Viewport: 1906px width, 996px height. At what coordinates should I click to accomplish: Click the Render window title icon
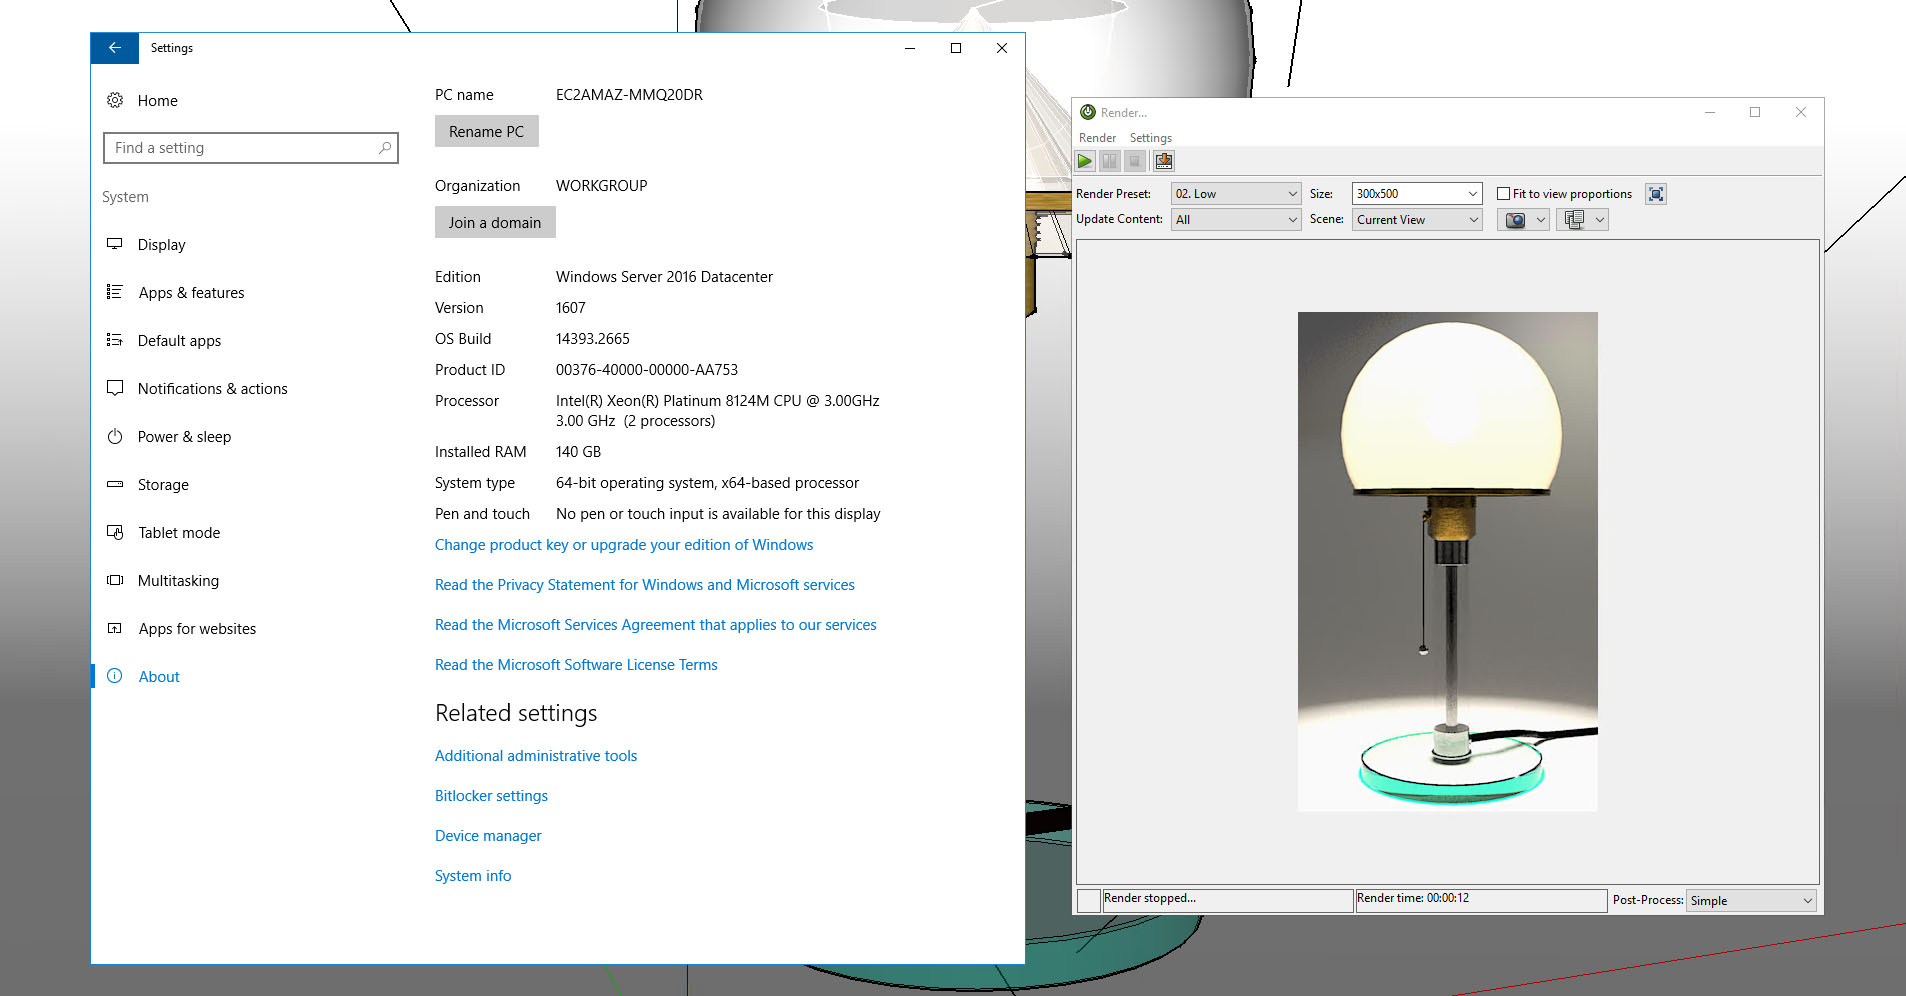coord(1088,112)
